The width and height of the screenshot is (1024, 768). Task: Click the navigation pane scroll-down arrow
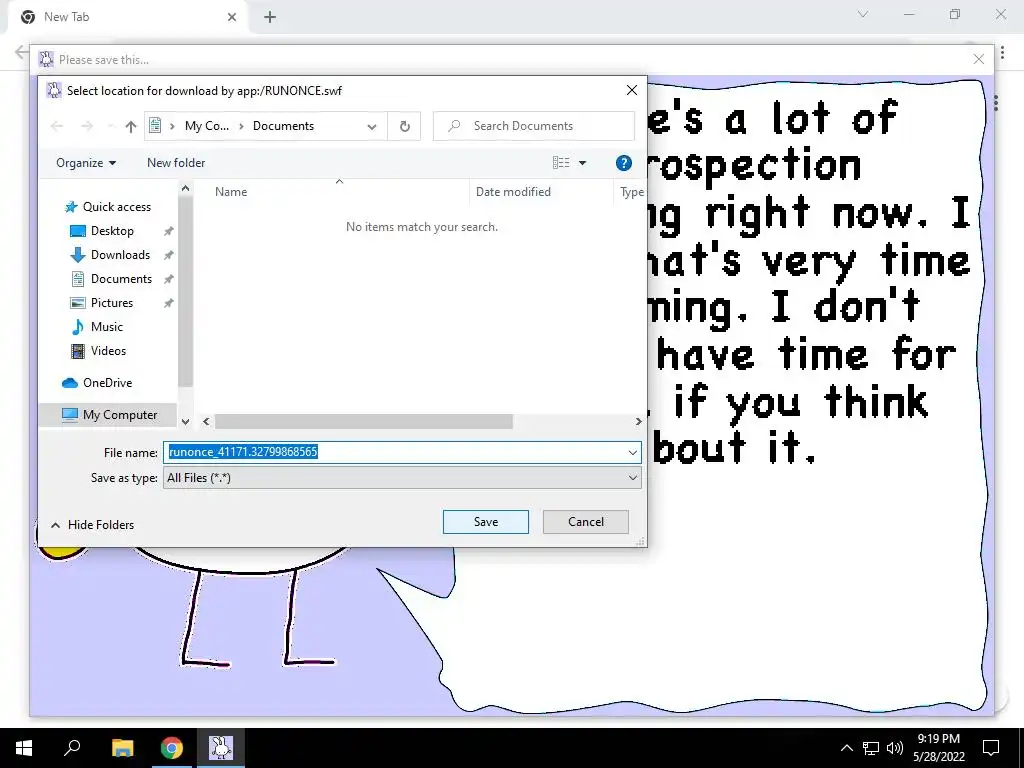click(x=185, y=422)
